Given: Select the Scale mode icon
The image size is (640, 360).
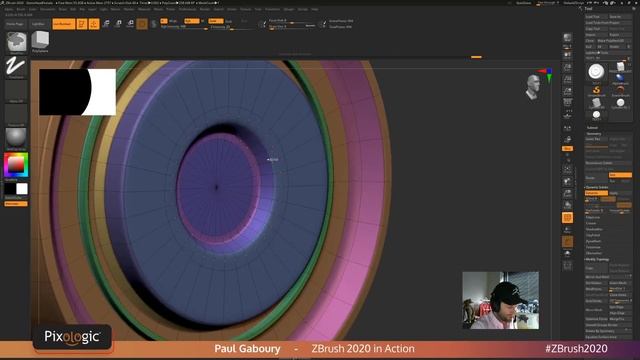Looking at the screenshot, I should [x=118, y=24].
